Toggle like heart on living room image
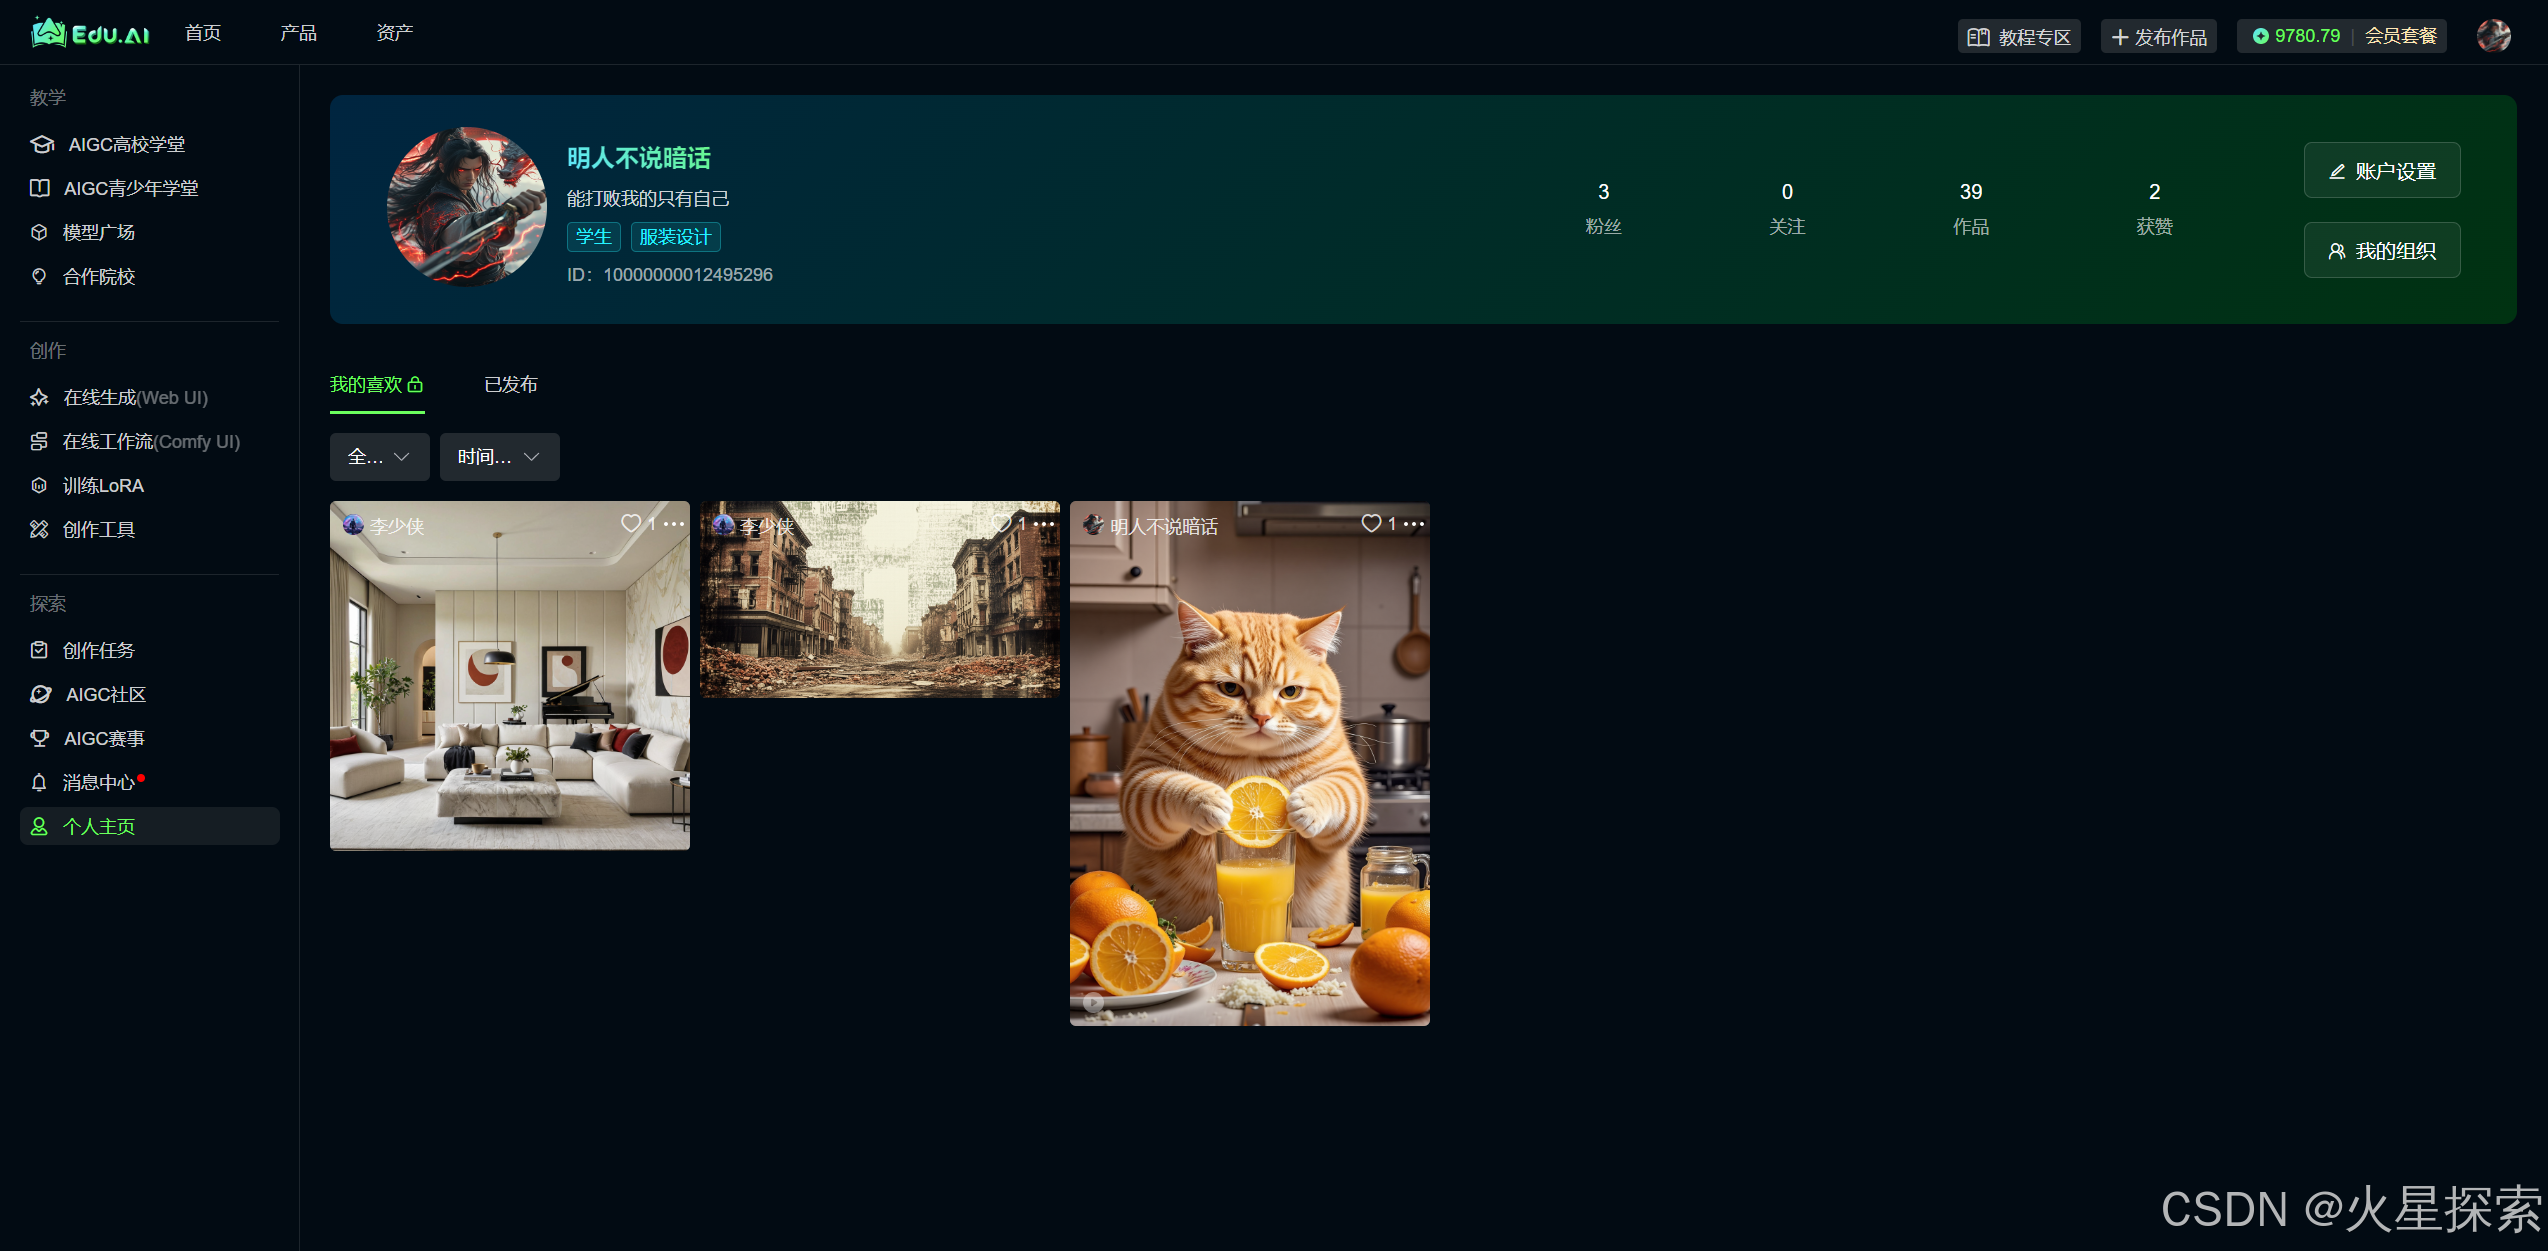The height and width of the screenshot is (1251, 2548). pyautogui.click(x=631, y=523)
